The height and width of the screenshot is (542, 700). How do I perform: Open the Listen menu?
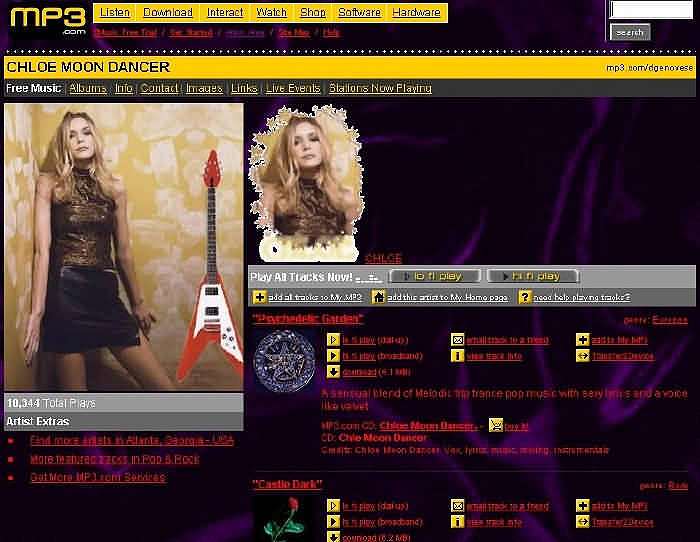(x=115, y=13)
